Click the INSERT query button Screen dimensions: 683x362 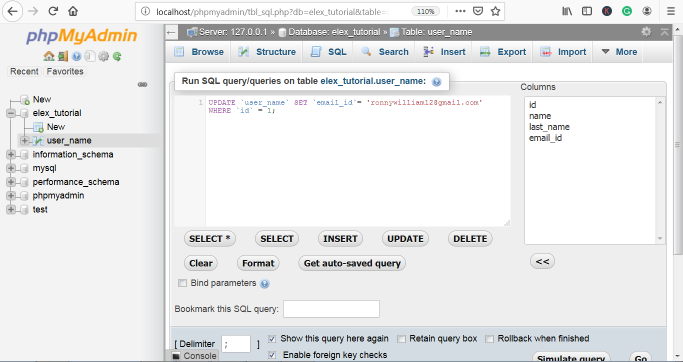coord(340,239)
